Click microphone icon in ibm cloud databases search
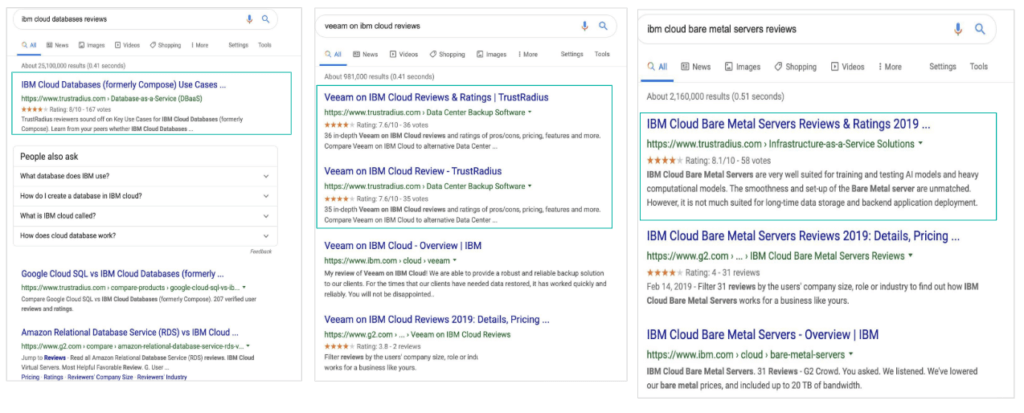The height and width of the screenshot is (413, 1024). pyautogui.click(x=249, y=19)
